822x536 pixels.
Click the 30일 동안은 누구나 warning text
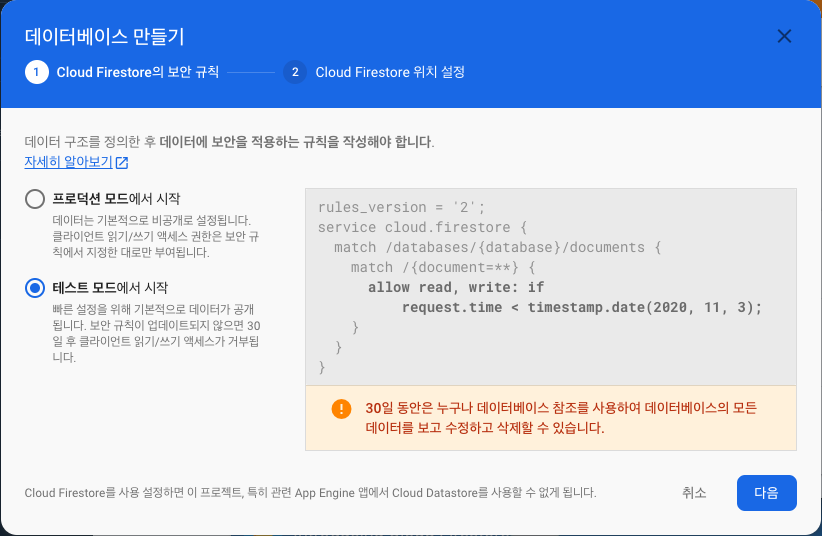tap(561, 417)
